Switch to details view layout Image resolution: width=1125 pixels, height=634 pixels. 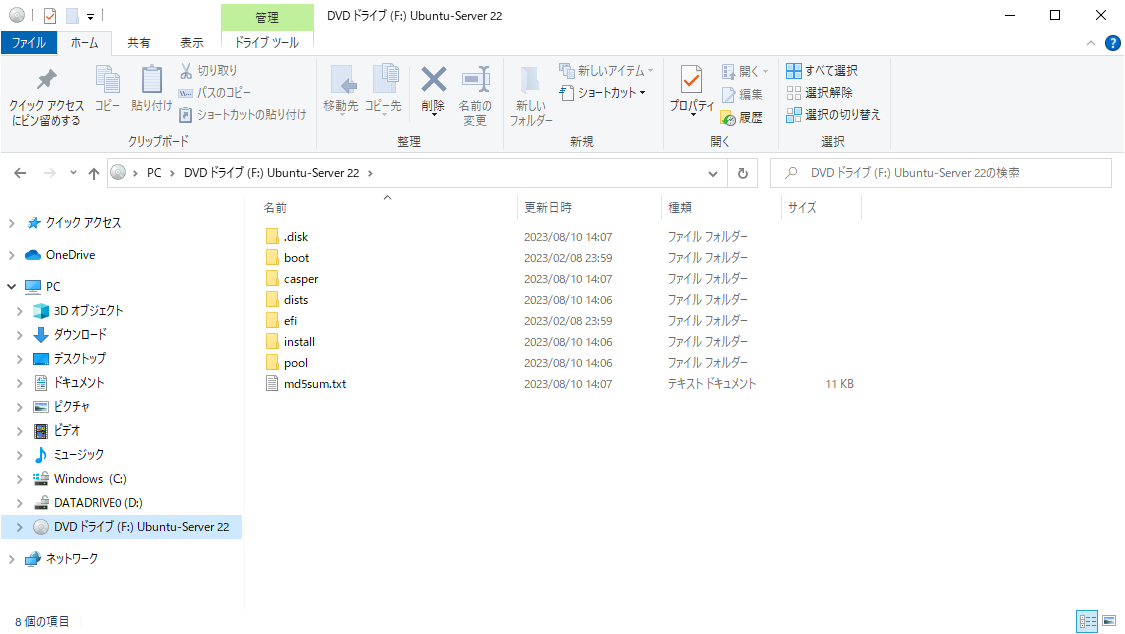click(1087, 620)
